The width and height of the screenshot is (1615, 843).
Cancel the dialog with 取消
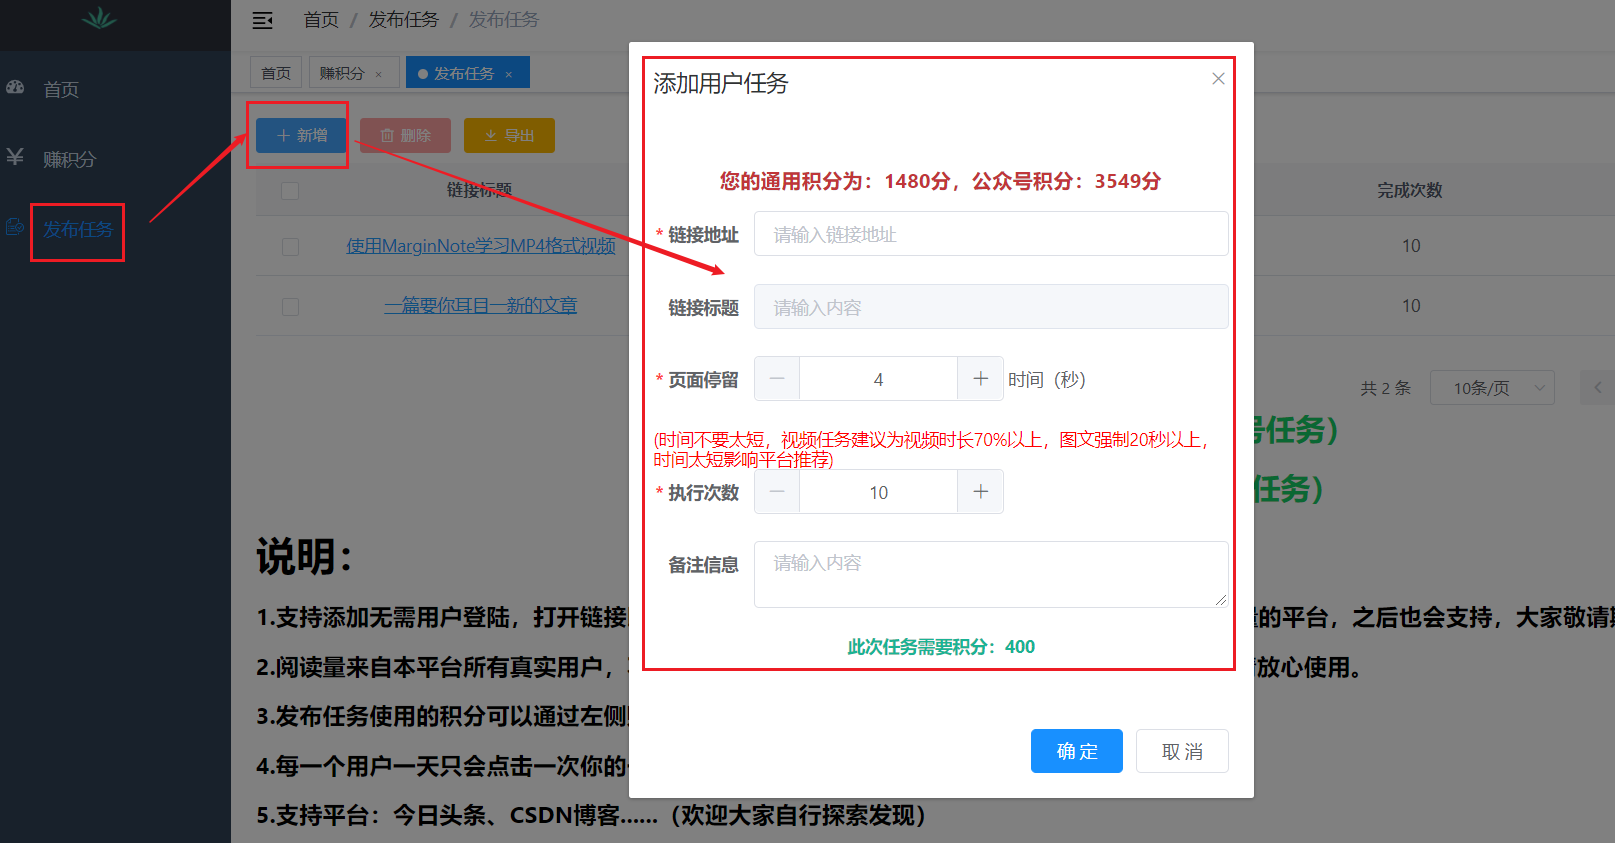point(1182,751)
